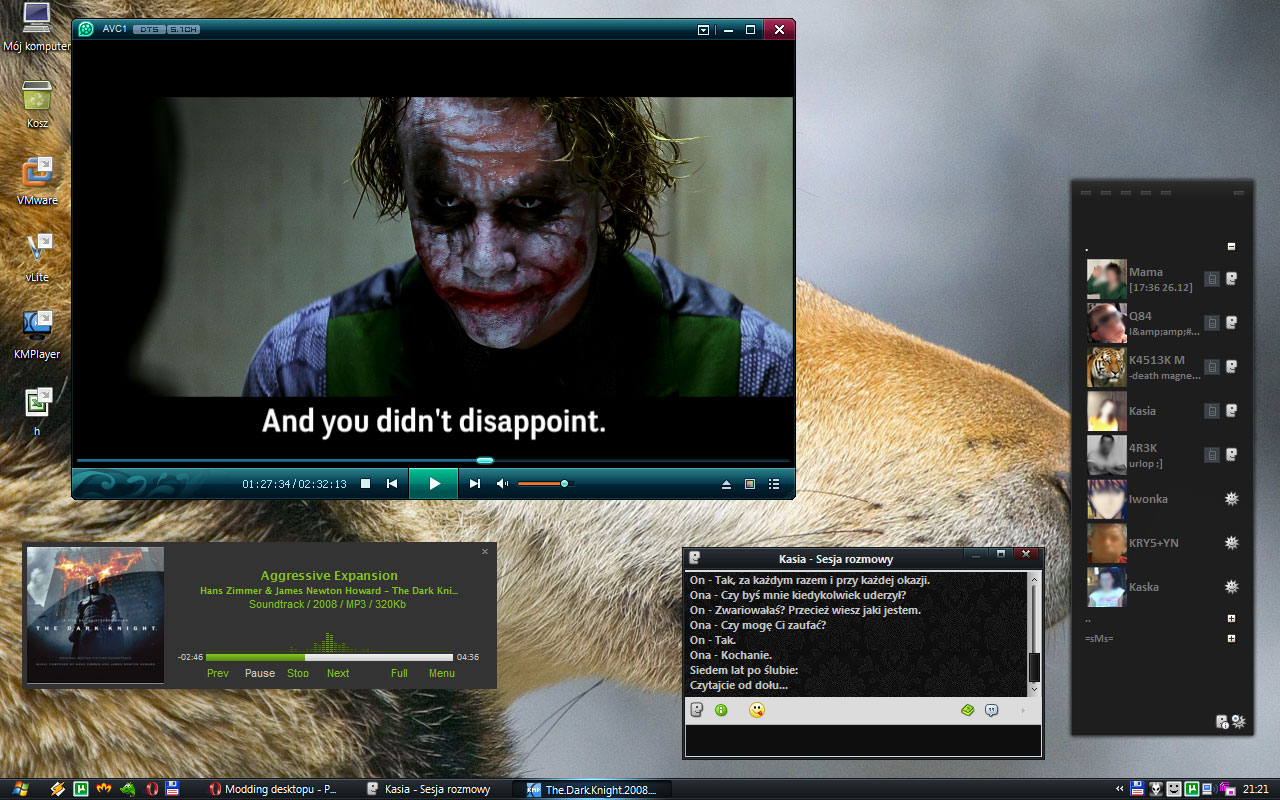Mute the KMPlayer speaker icon
This screenshot has height=800, width=1280.
pos(502,484)
